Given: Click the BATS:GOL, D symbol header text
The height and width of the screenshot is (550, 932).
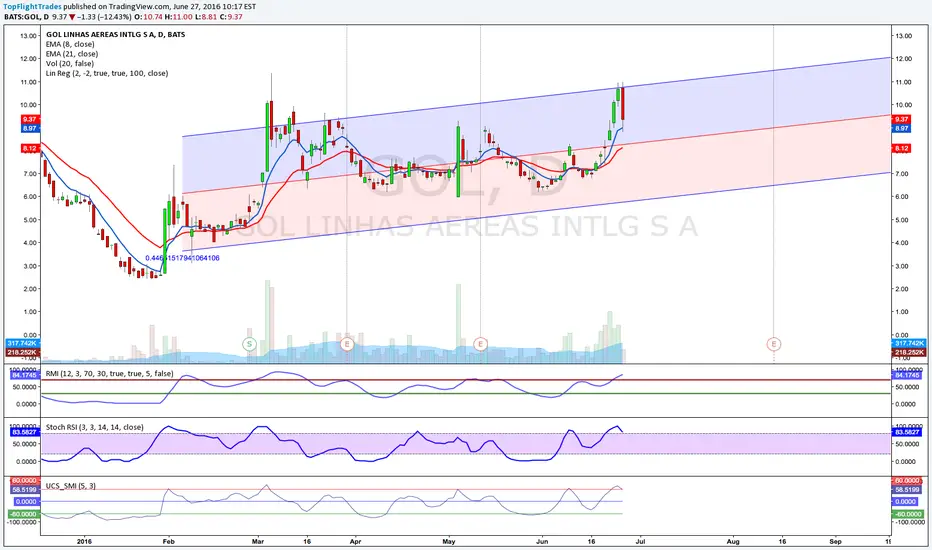Looking at the screenshot, I should point(27,17).
